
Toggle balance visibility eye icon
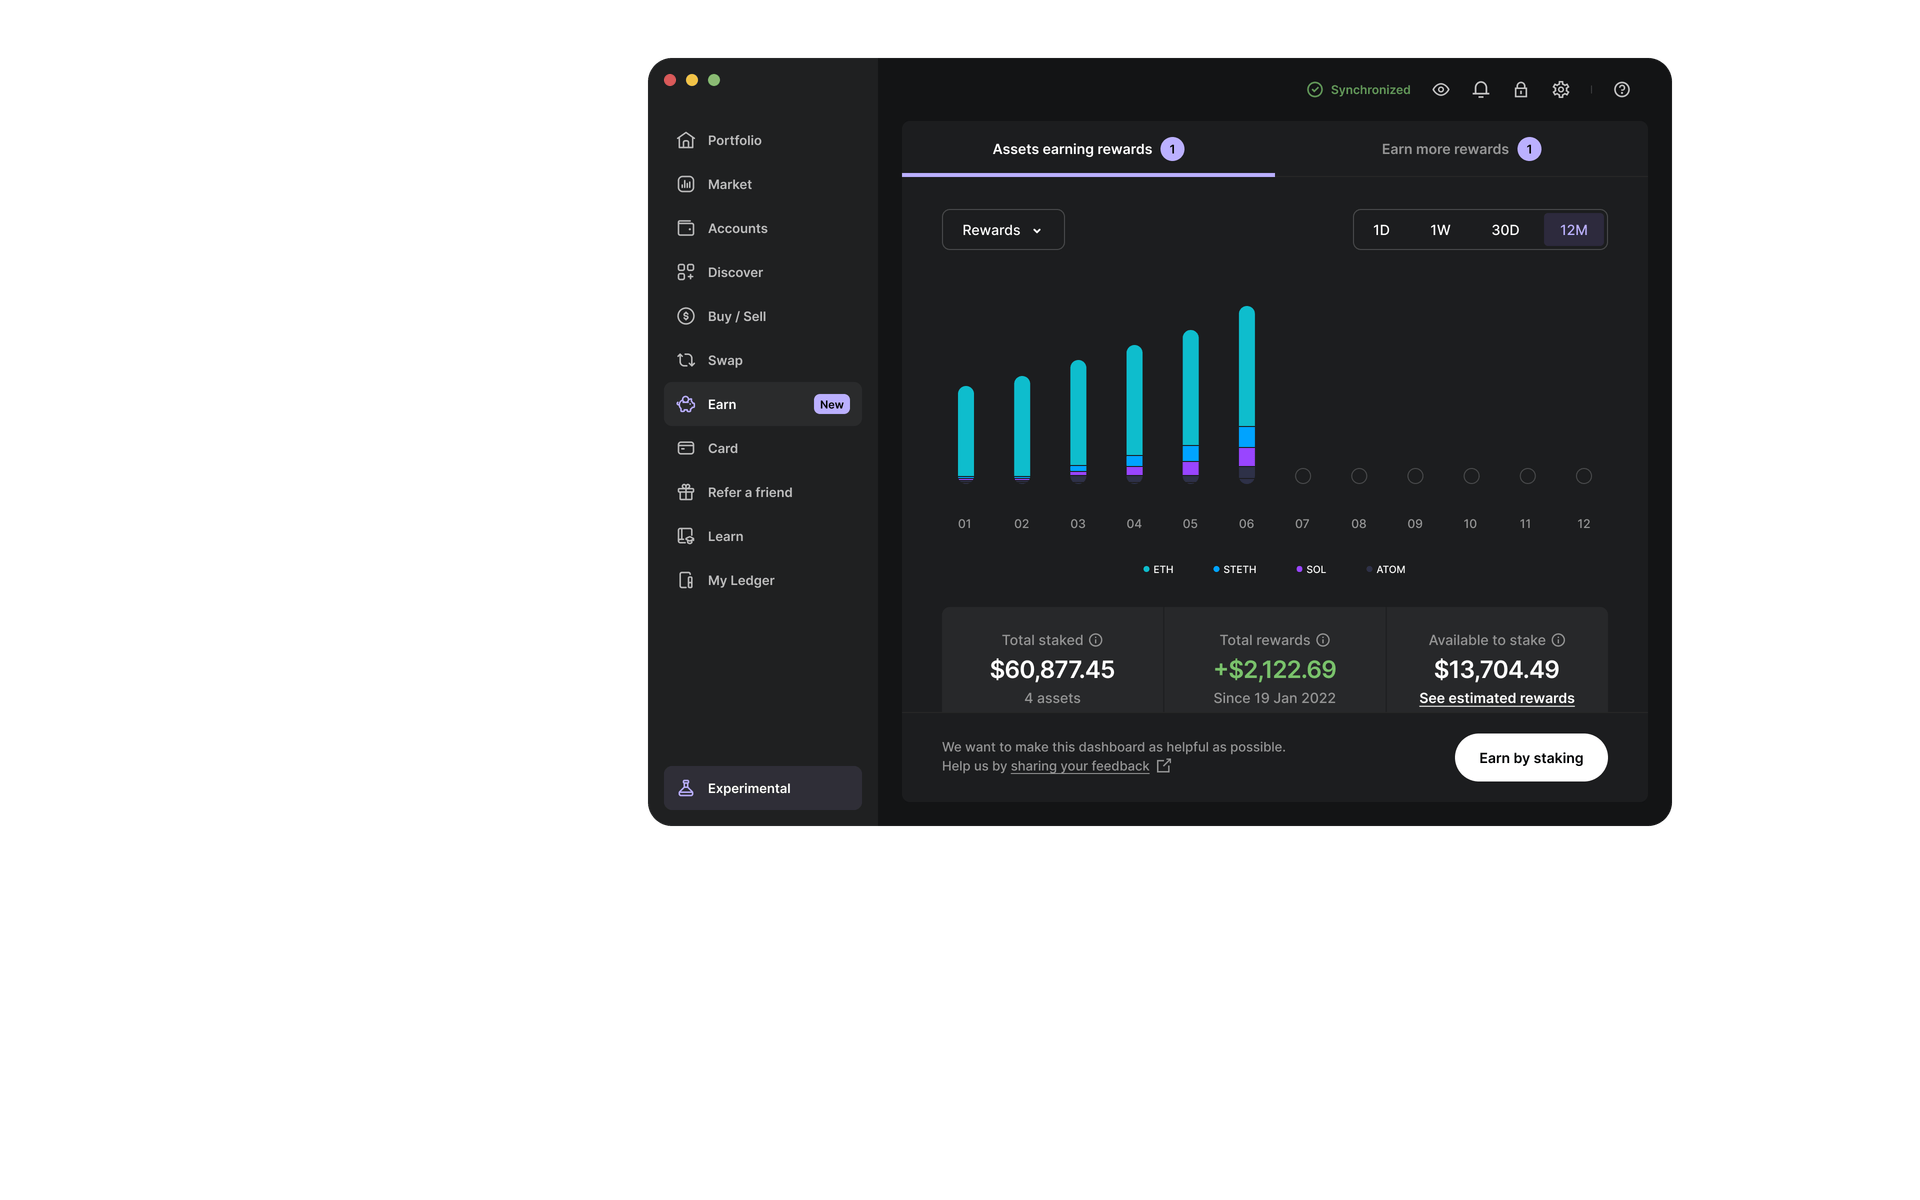(x=1441, y=90)
